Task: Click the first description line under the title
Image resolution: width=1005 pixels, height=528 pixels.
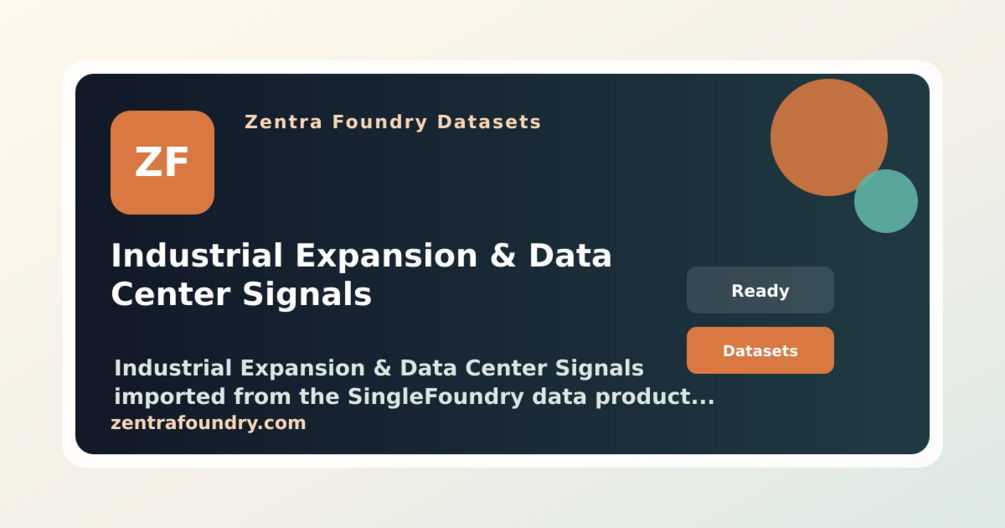Action: coord(379,368)
